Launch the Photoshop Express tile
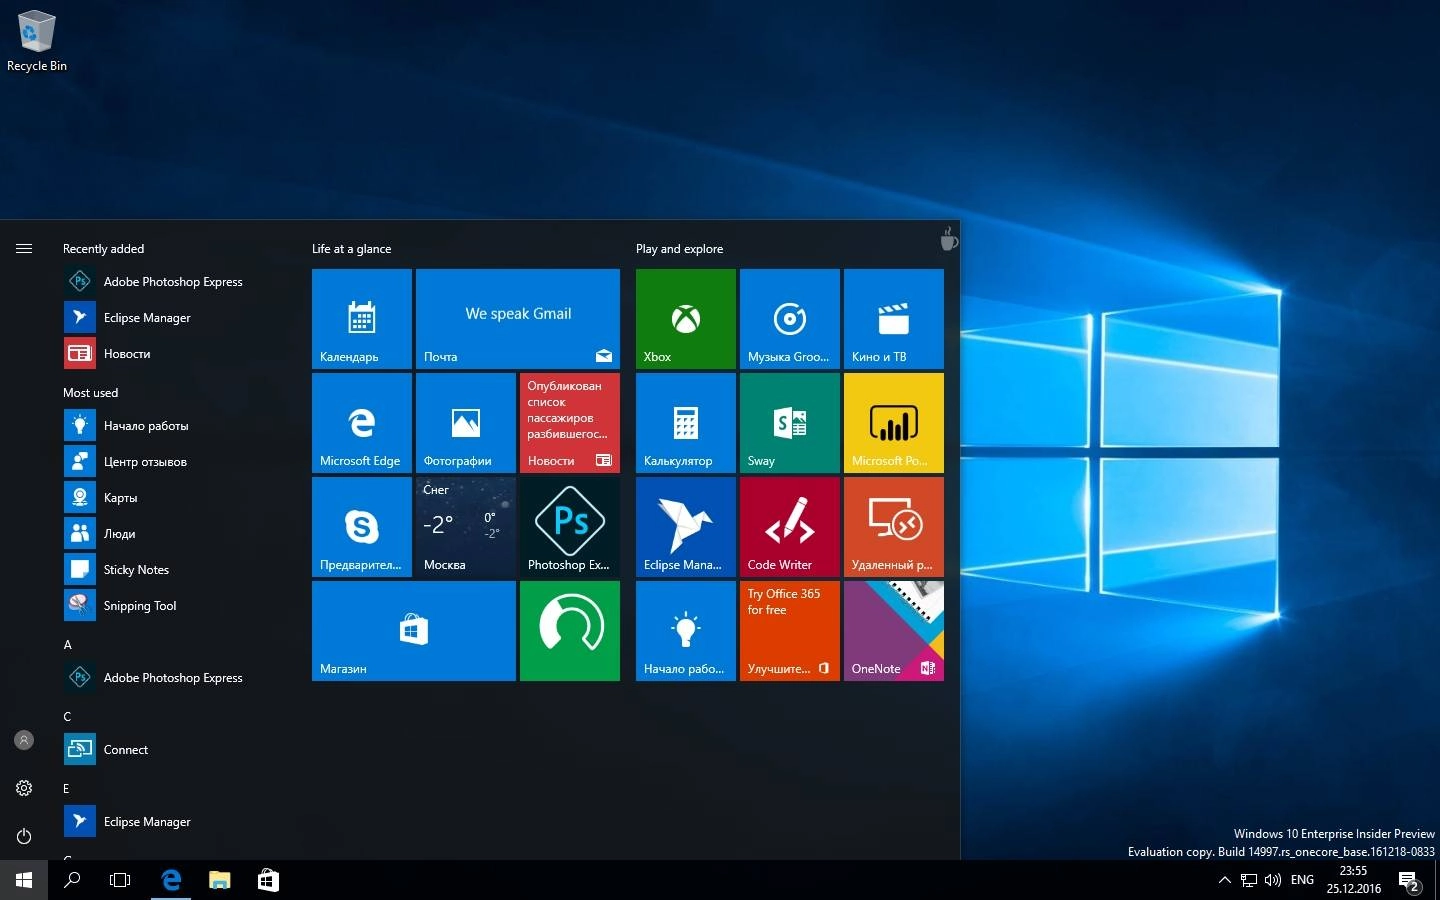 pyautogui.click(x=570, y=527)
